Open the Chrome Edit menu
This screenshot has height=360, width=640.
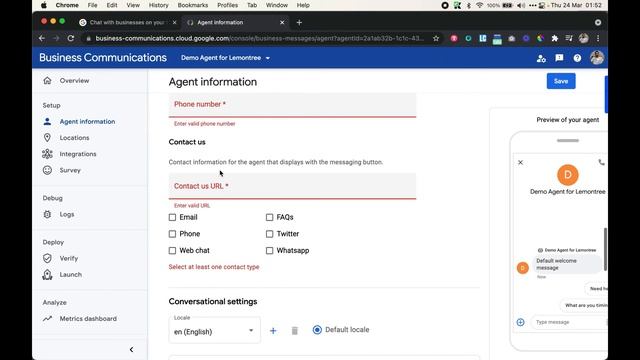point(112,5)
